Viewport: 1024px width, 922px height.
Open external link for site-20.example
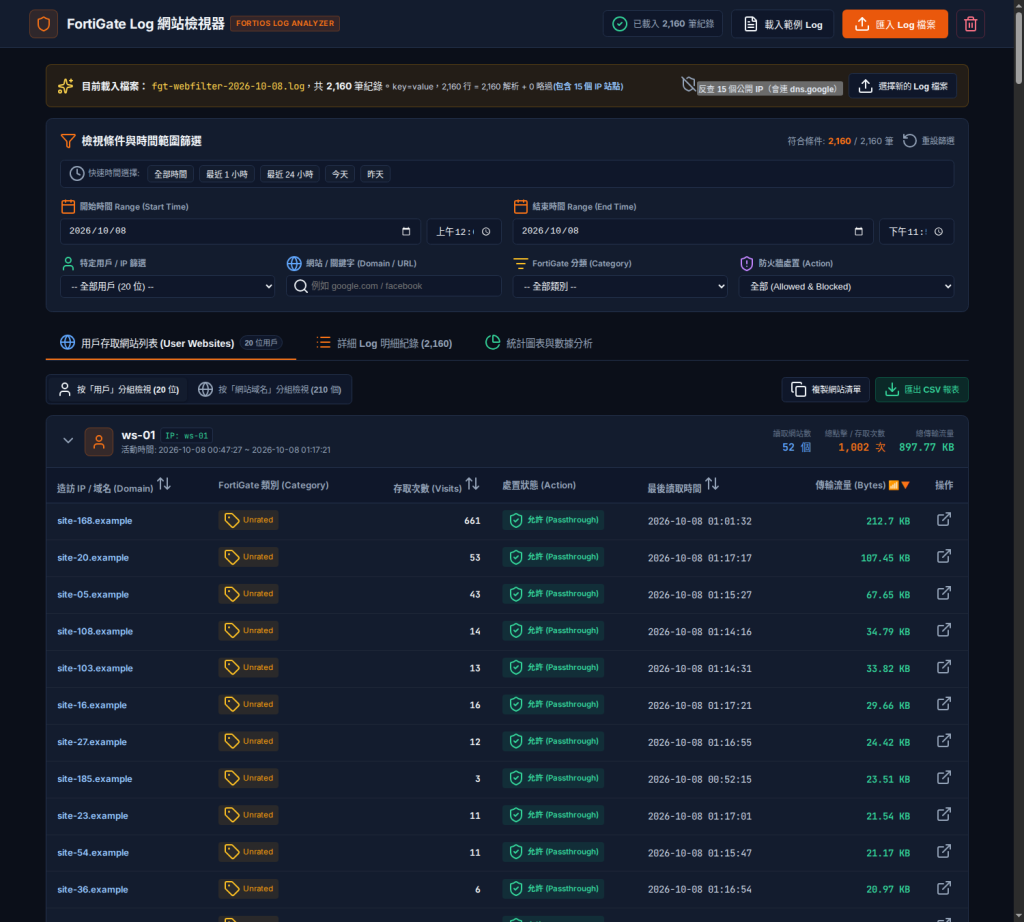pyautogui.click(x=944, y=556)
